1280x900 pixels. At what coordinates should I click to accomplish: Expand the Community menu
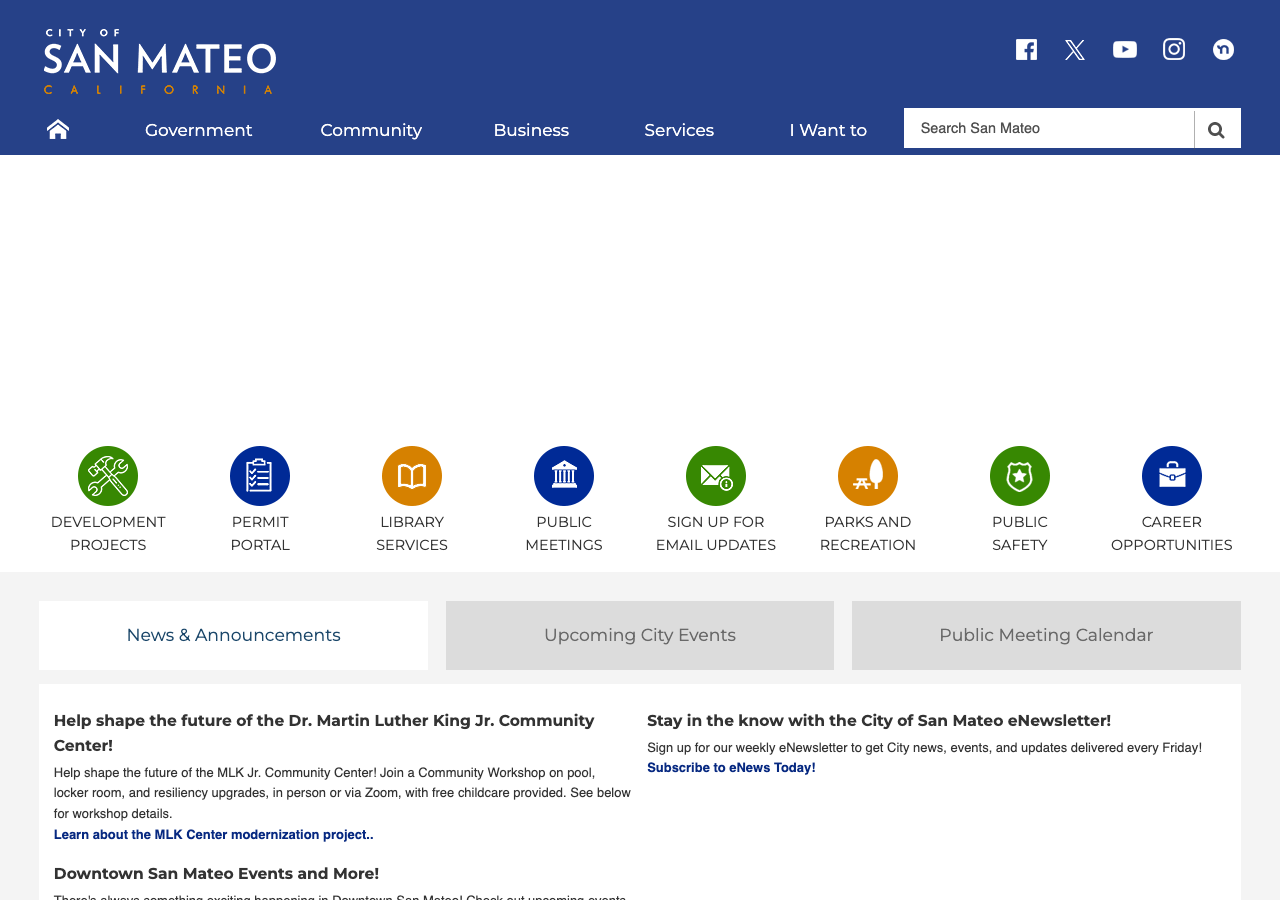tap(371, 130)
